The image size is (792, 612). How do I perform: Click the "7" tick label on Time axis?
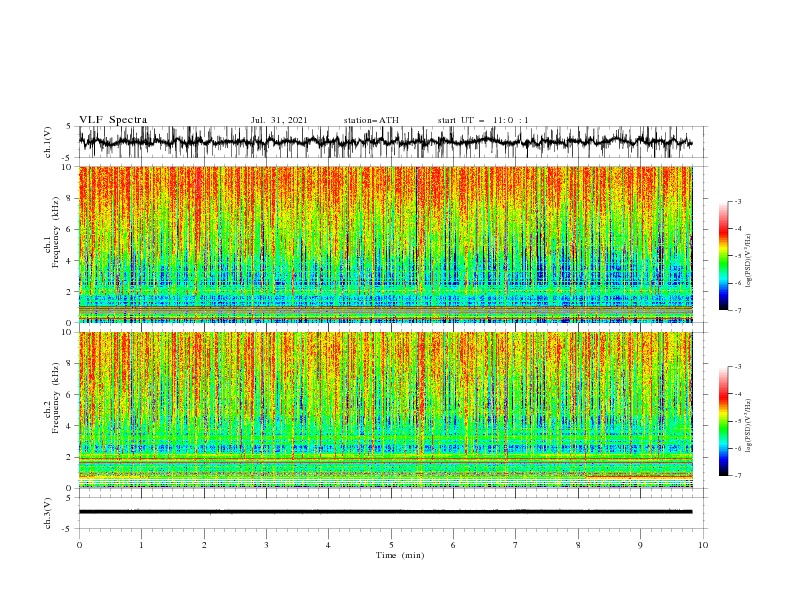pos(516,545)
